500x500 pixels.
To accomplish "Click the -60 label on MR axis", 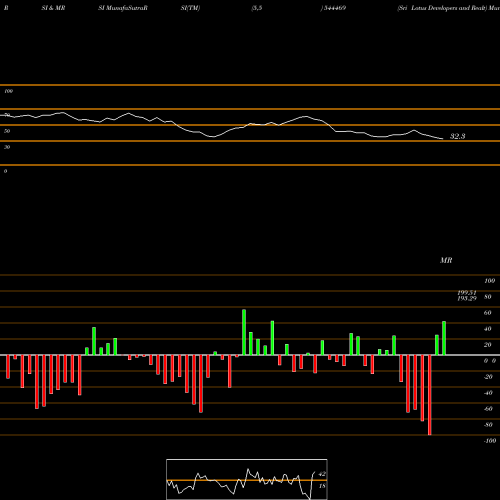I will [x=488, y=409].
